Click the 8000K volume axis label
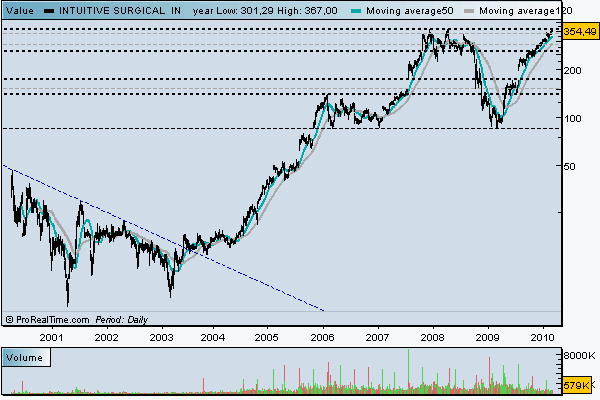Image resolution: width=600 pixels, height=400 pixels. point(579,356)
